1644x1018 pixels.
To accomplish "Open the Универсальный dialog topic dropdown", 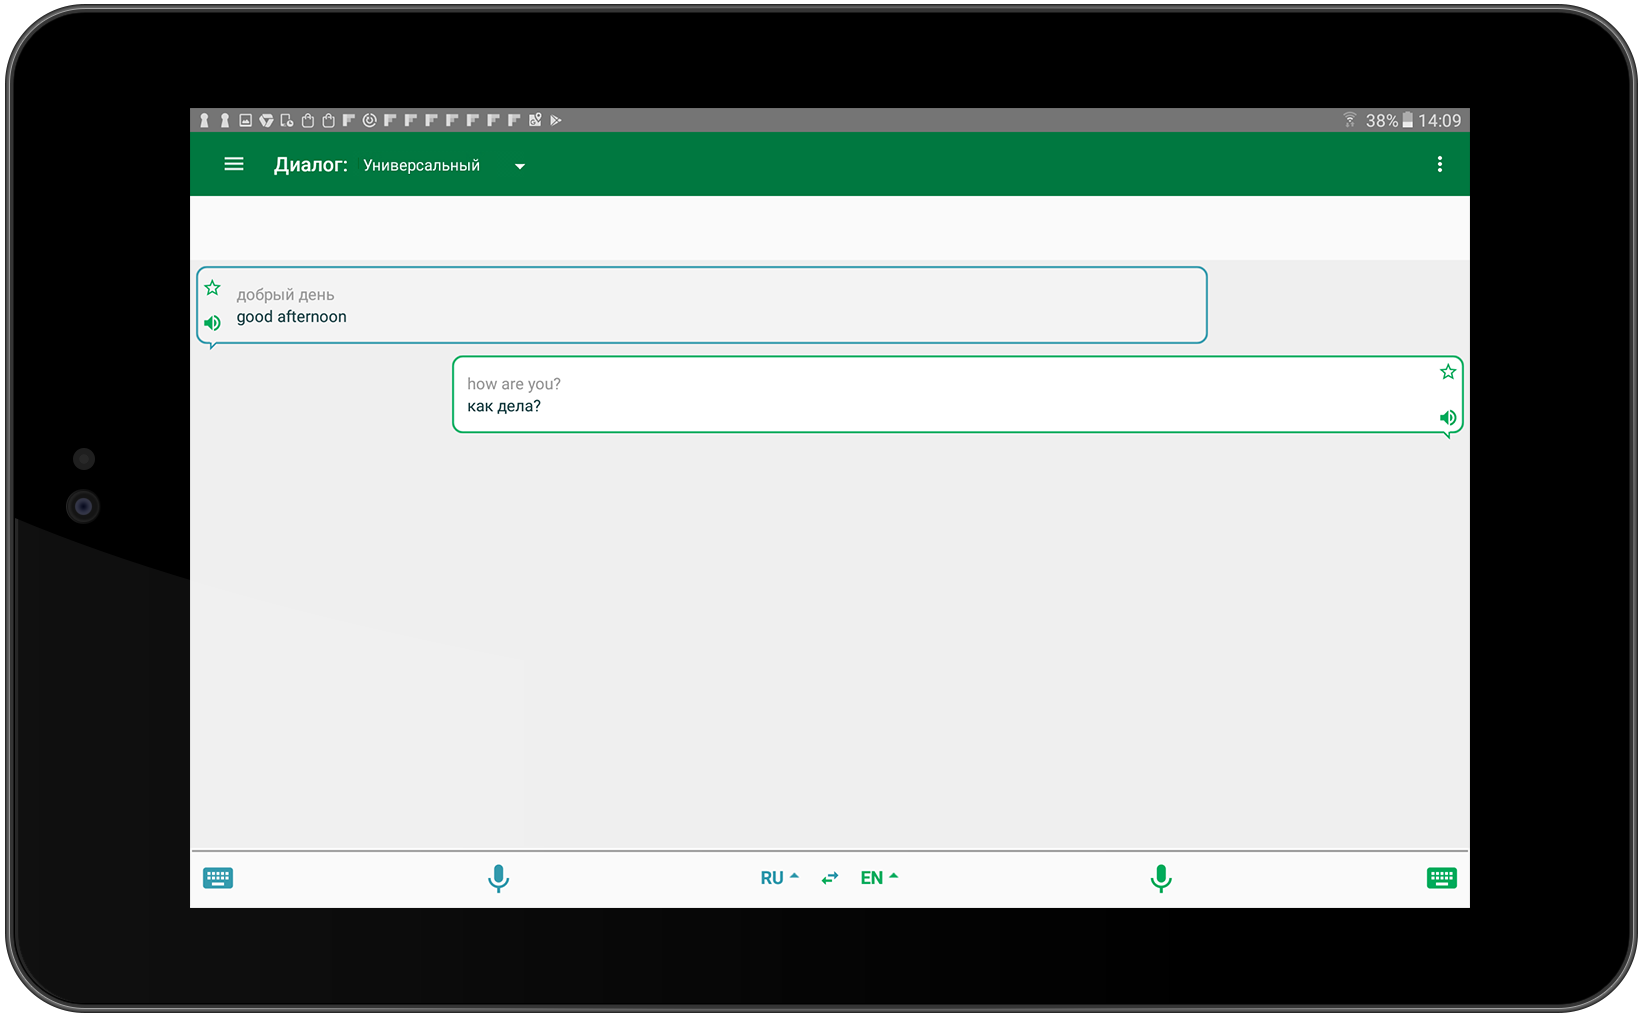I will click(x=444, y=165).
